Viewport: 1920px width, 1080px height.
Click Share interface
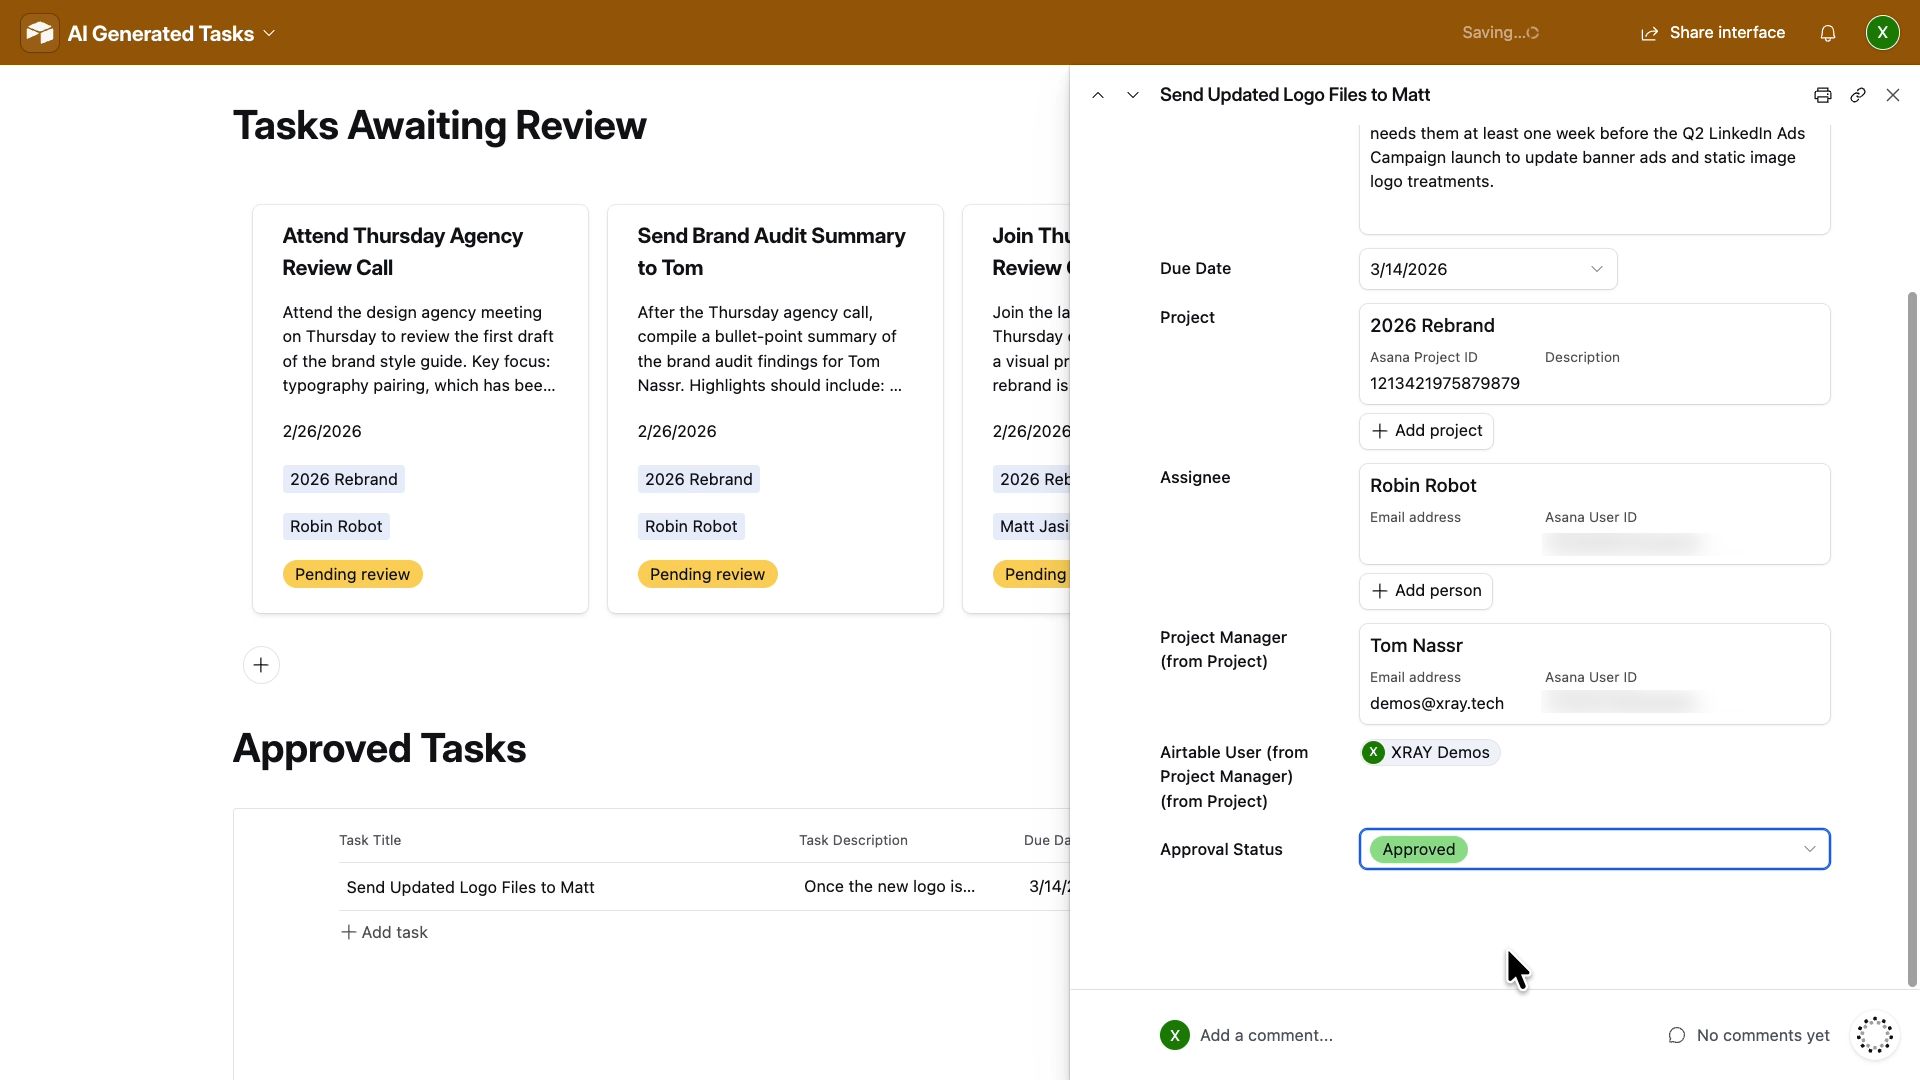pyautogui.click(x=1711, y=32)
